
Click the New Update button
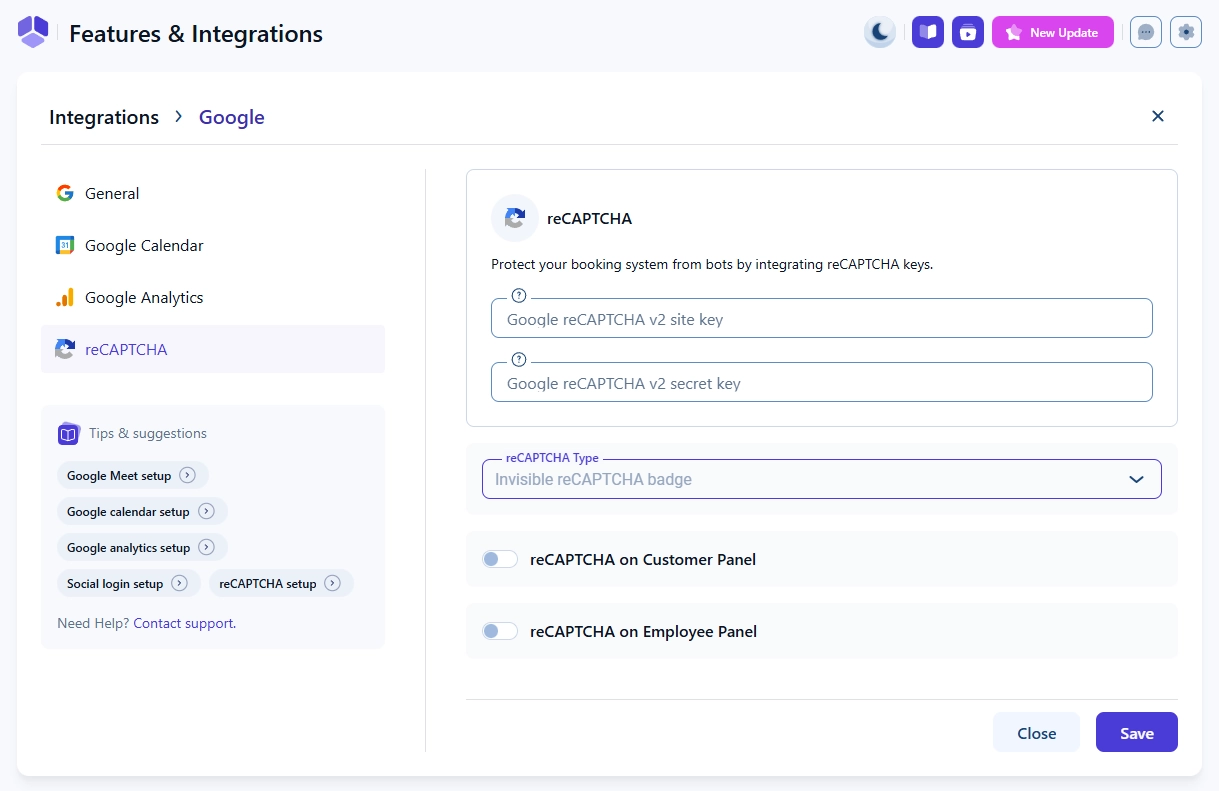tap(1052, 32)
